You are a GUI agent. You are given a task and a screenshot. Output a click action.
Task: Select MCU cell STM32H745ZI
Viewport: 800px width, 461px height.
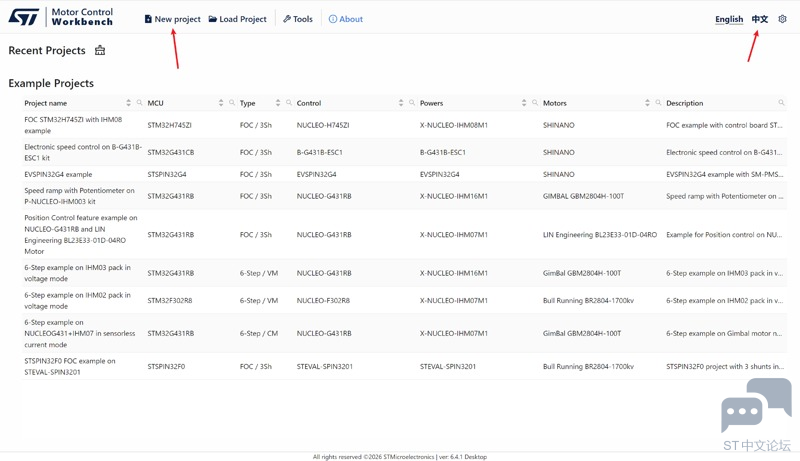pos(169,125)
